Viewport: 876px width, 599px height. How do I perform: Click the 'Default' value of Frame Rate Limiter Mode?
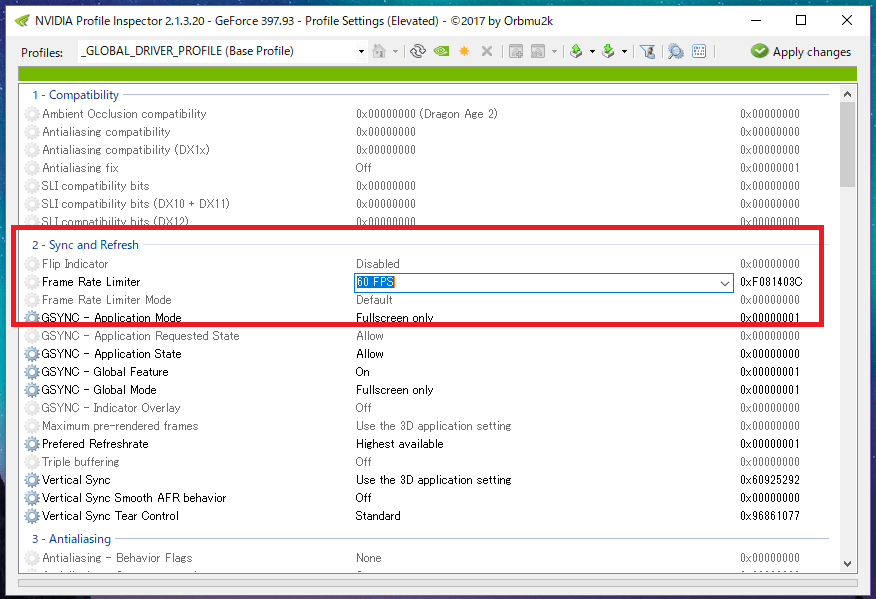374,300
